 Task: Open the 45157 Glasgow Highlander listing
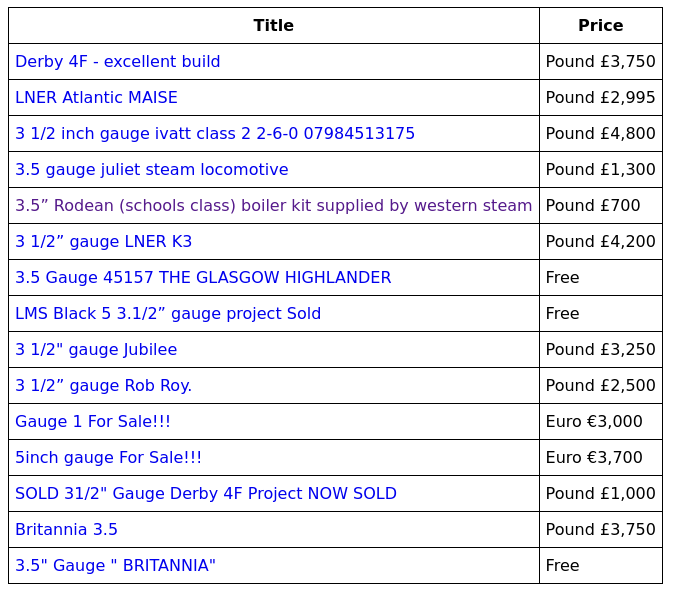[x=203, y=278]
